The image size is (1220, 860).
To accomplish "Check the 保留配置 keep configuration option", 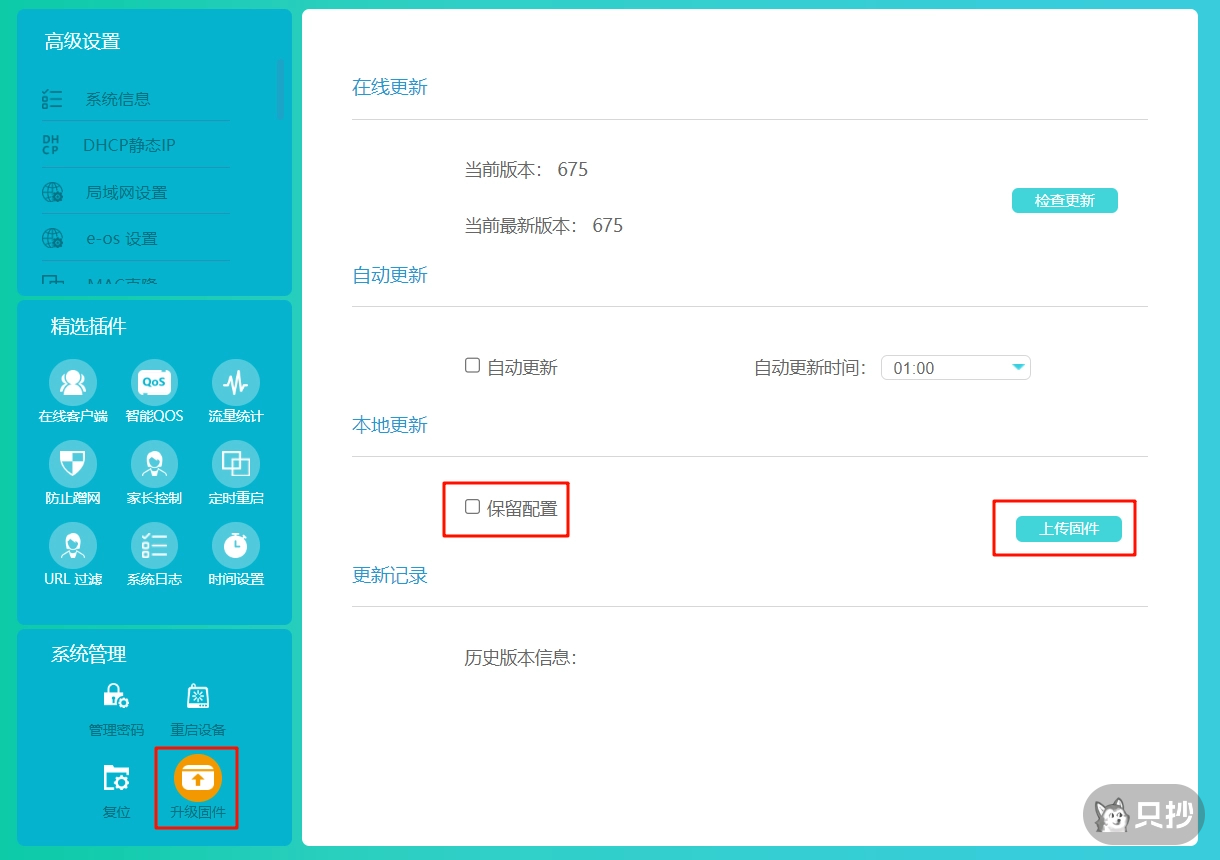I will [x=471, y=507].
